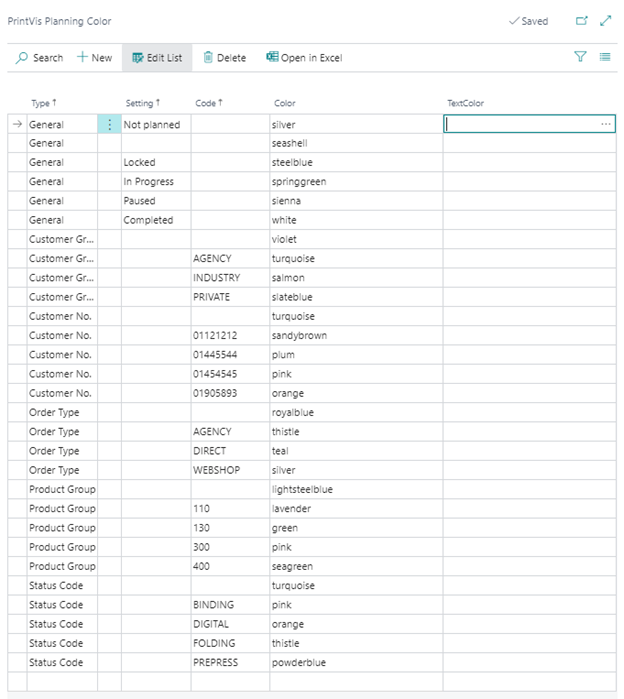Sort by Code column header
This screenshot has height=699, width=624.
pos(209,103)
